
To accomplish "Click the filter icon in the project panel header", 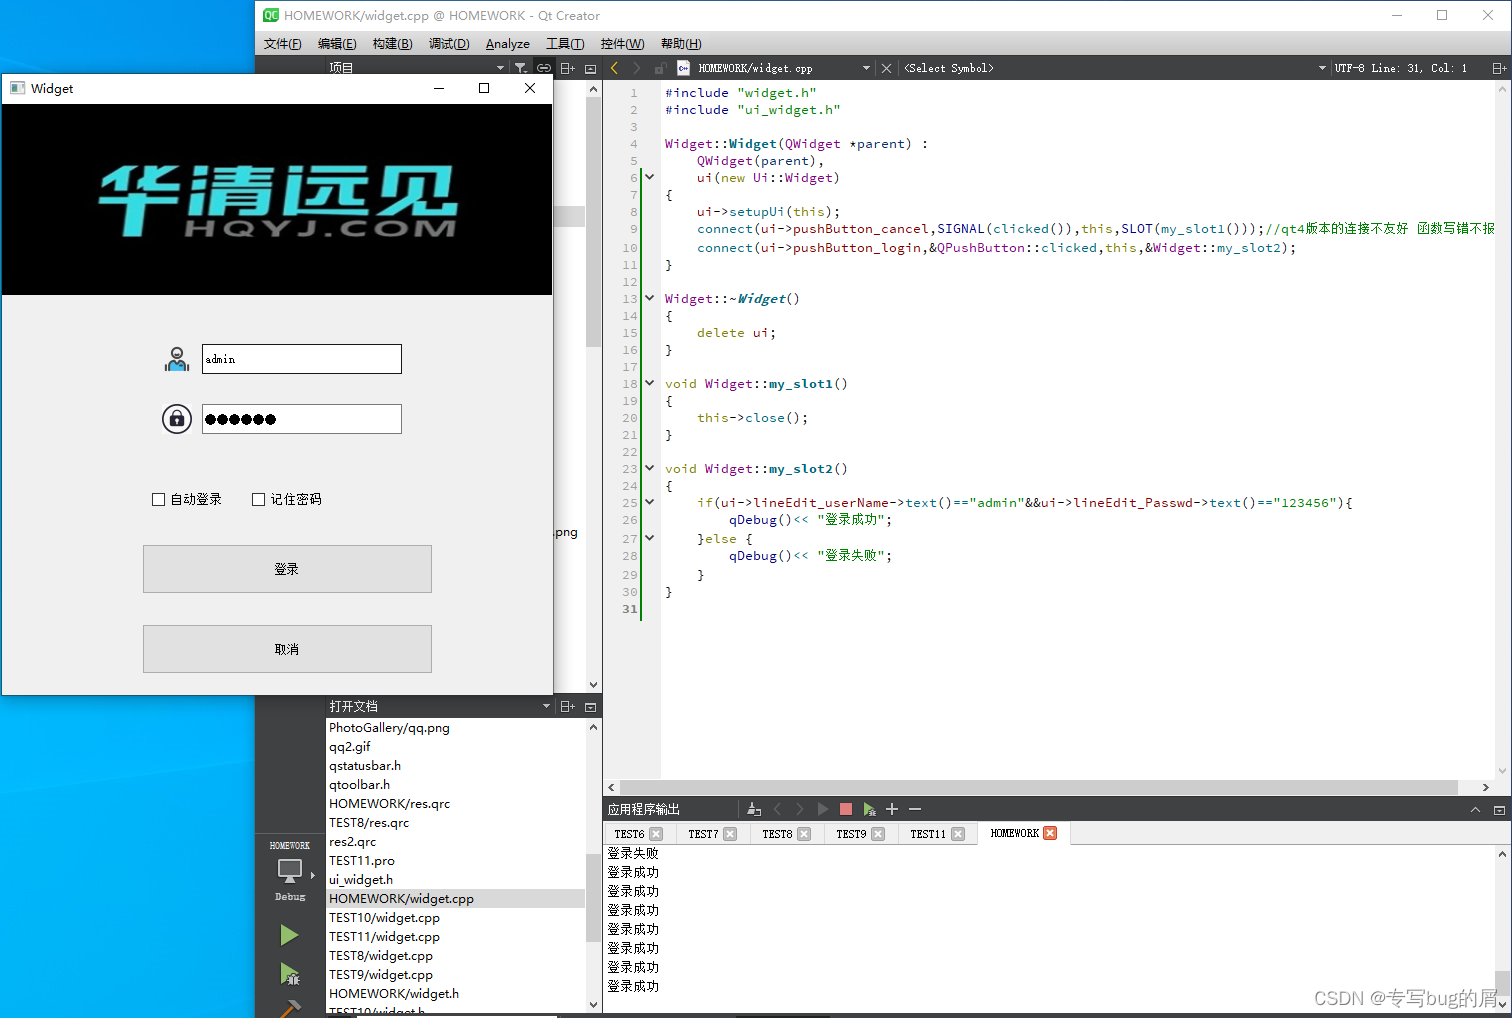I will (520, 68).
